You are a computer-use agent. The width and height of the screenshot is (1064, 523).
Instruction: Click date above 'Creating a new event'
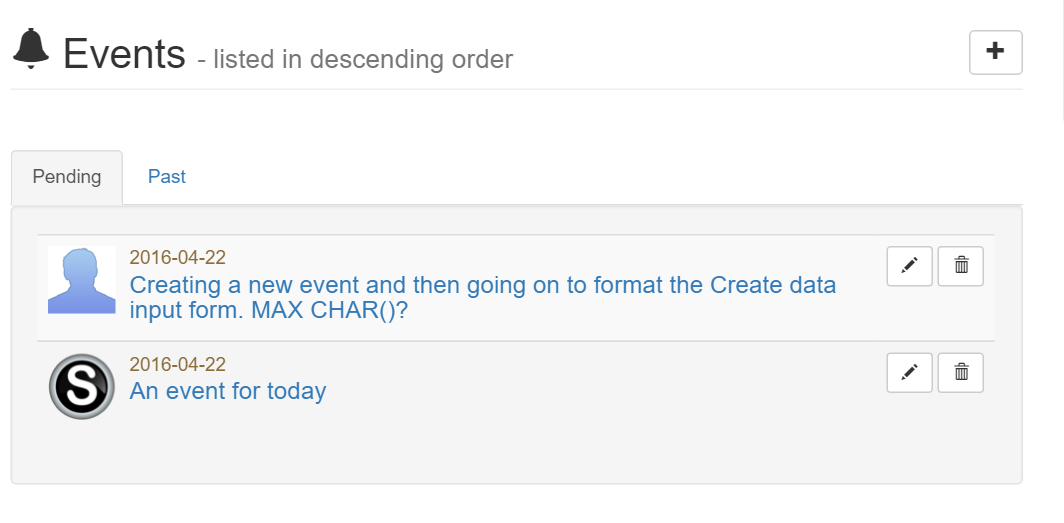(x=178, y=258)
